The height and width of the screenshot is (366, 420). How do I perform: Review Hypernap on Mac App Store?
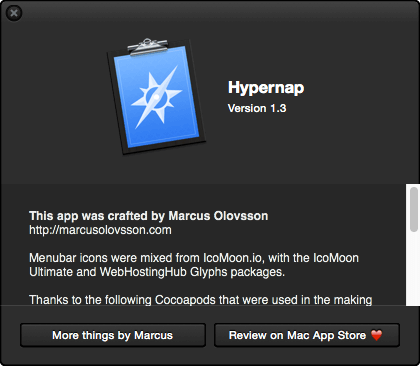tap(307, 335)
